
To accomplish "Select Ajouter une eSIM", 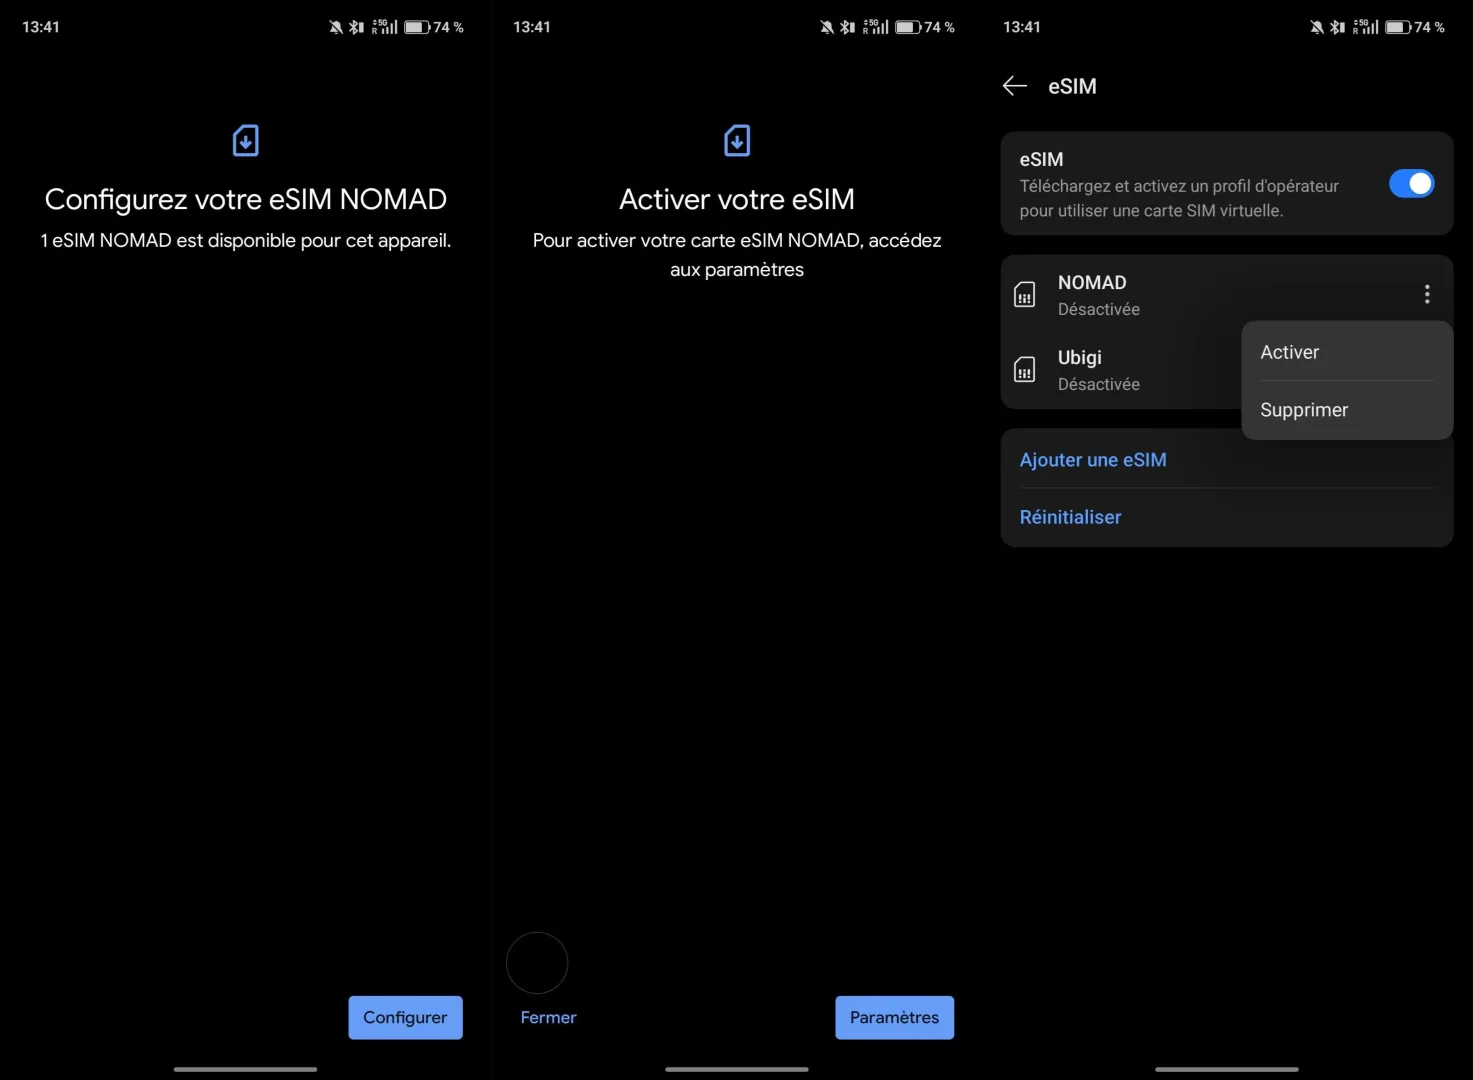I will (1093, 459).
